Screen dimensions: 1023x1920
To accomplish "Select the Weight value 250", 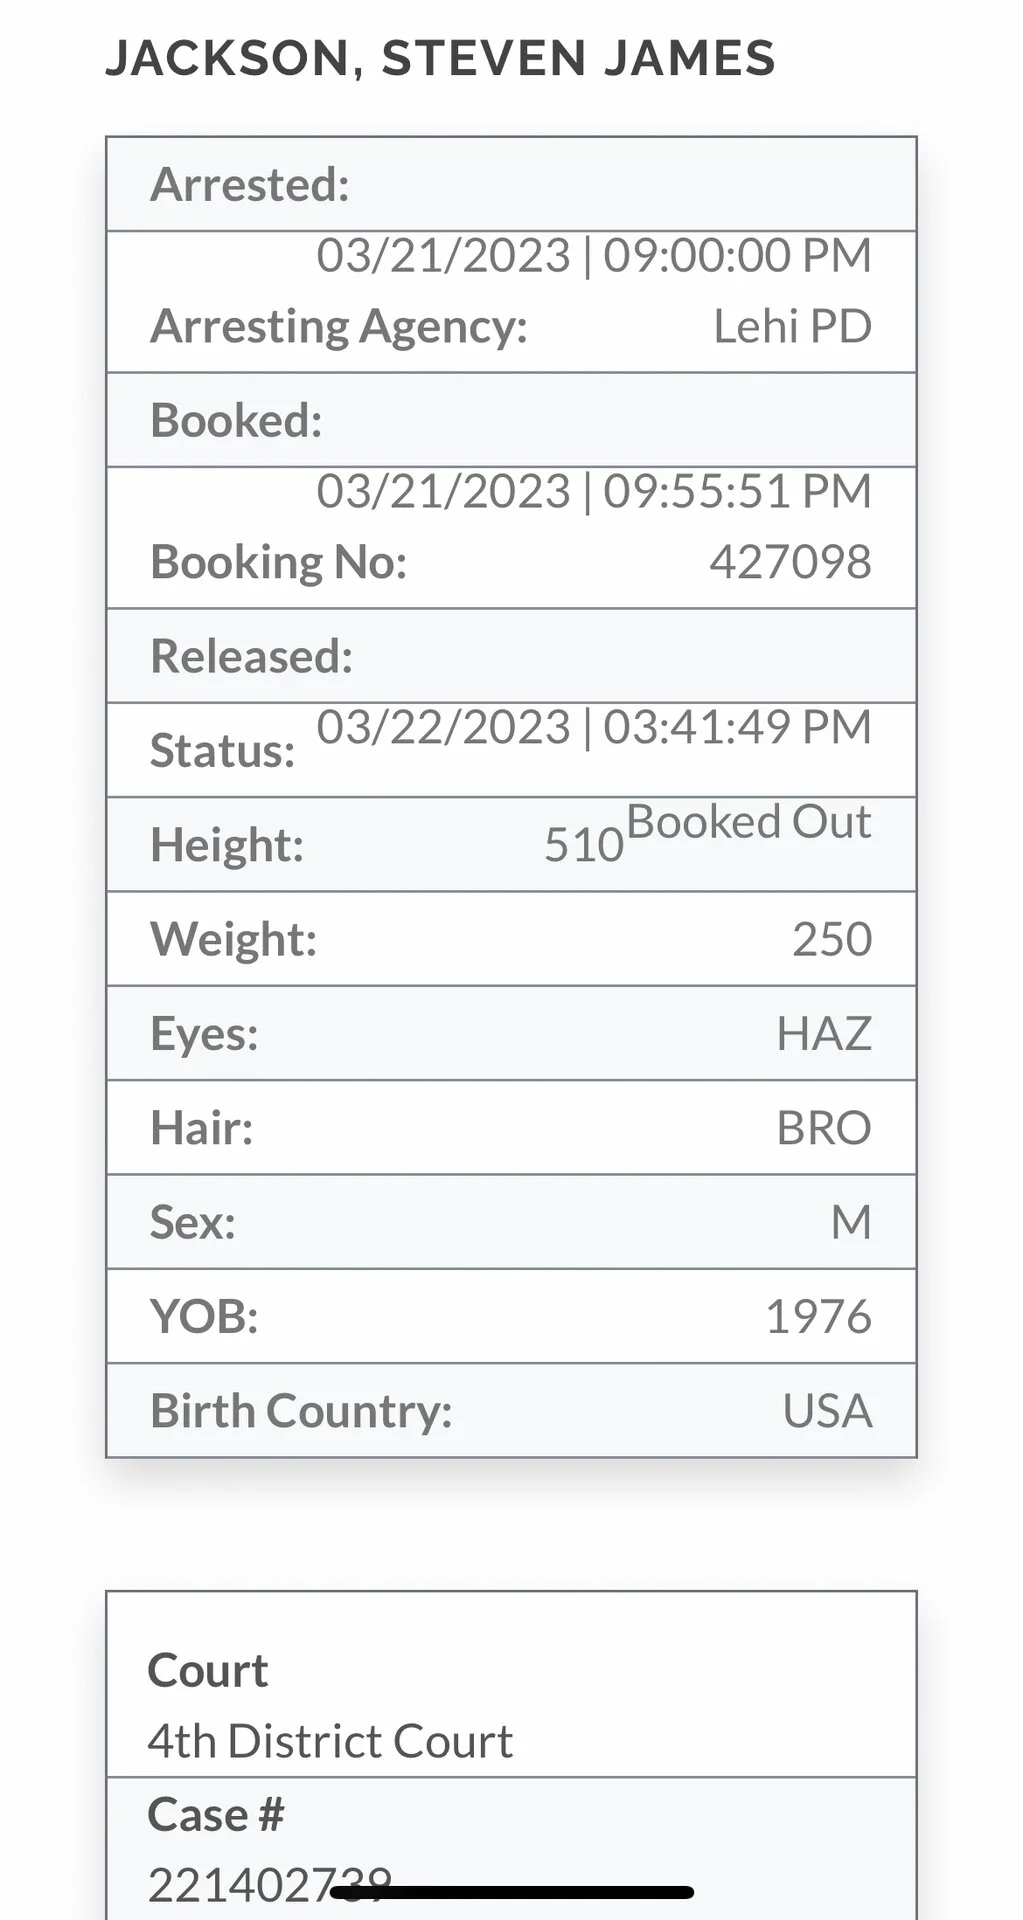I will (832, 939).
